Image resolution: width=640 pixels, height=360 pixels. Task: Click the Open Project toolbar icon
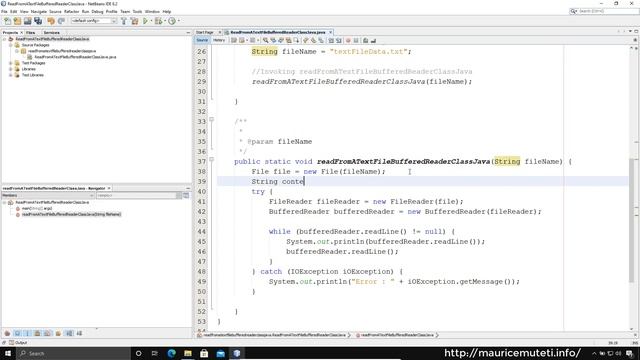click(x=27, y=21)
